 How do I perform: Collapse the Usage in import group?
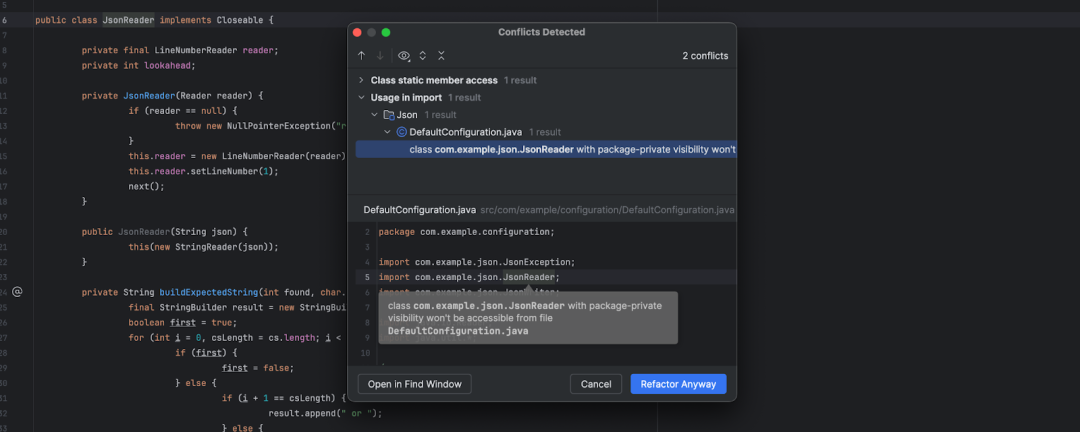click(x=361, y=98)
